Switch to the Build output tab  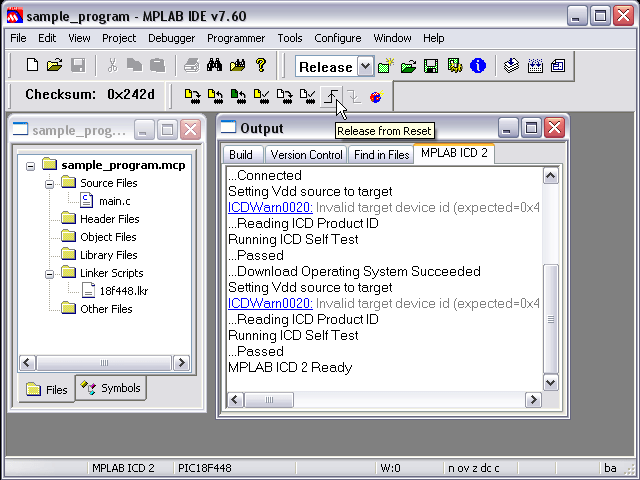point(241,155)
